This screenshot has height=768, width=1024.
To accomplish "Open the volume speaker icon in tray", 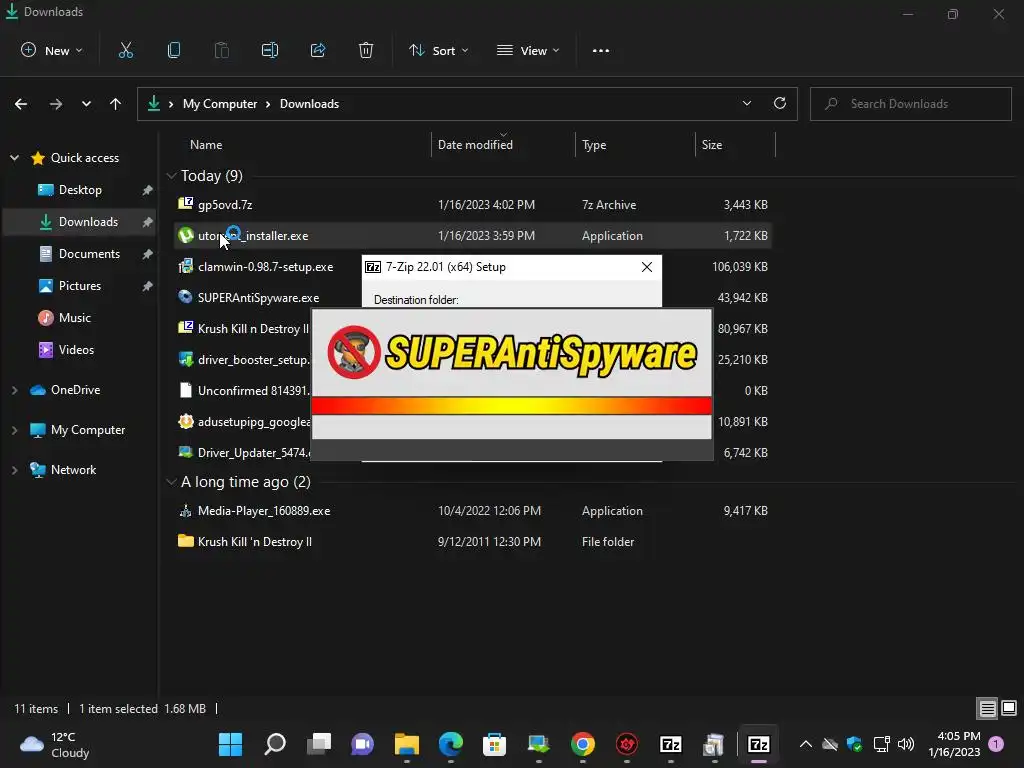I will 906,744.
